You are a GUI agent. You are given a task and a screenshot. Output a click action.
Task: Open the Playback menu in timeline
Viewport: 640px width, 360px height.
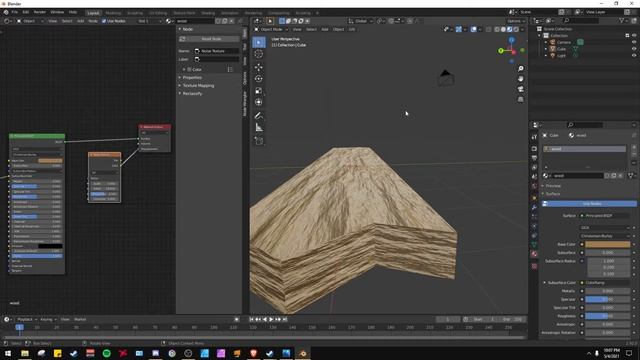(27, 319)
